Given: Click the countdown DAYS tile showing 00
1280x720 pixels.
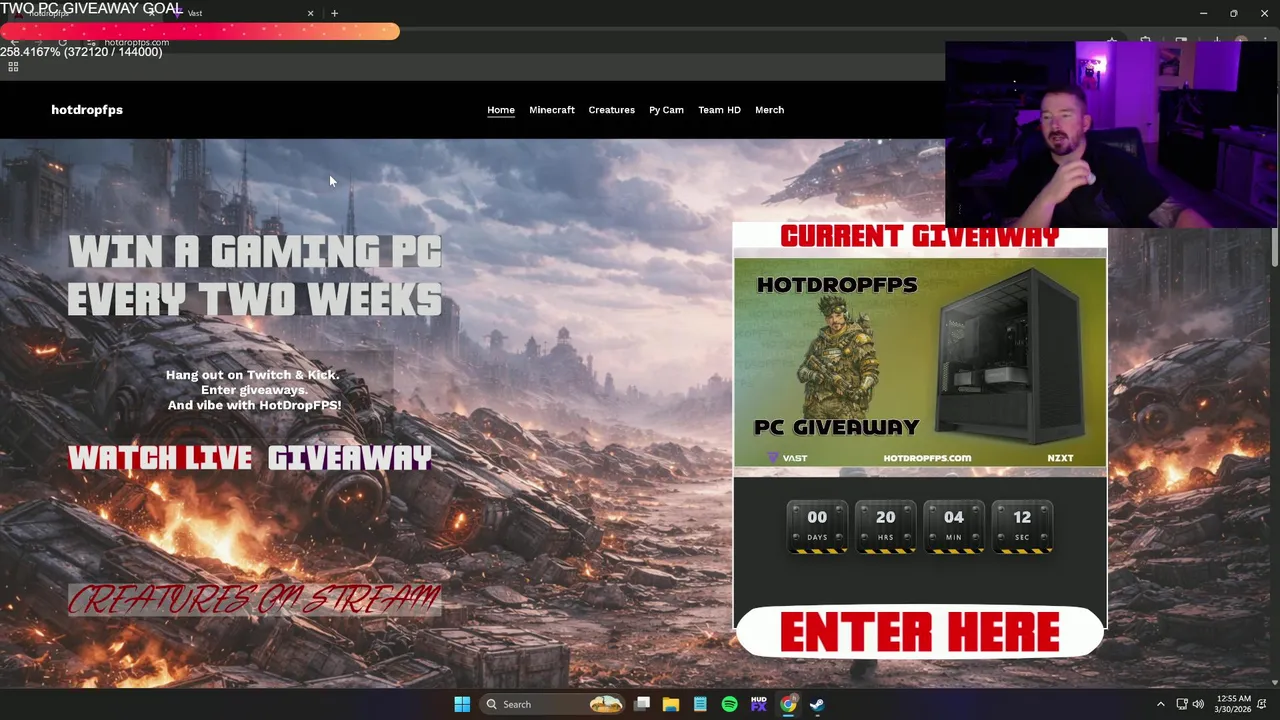Looking at the screenshot, I should click(817, 526).
